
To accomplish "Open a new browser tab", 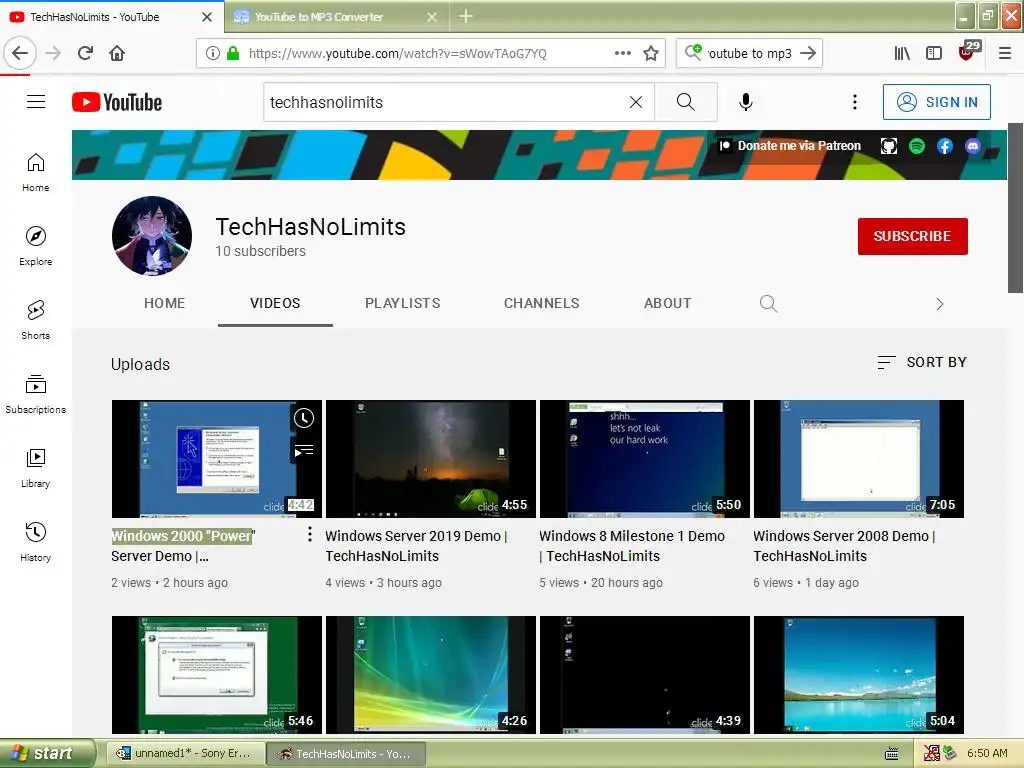I will tap(466, 16).
